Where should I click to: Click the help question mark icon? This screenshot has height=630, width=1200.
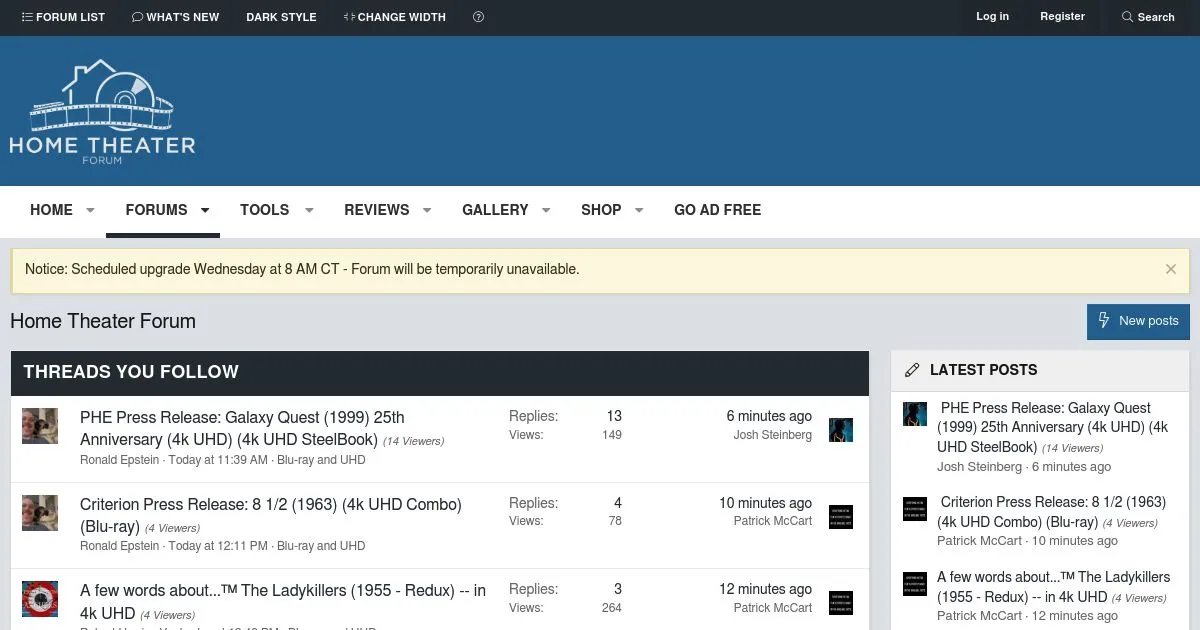(x=478, y=17)
